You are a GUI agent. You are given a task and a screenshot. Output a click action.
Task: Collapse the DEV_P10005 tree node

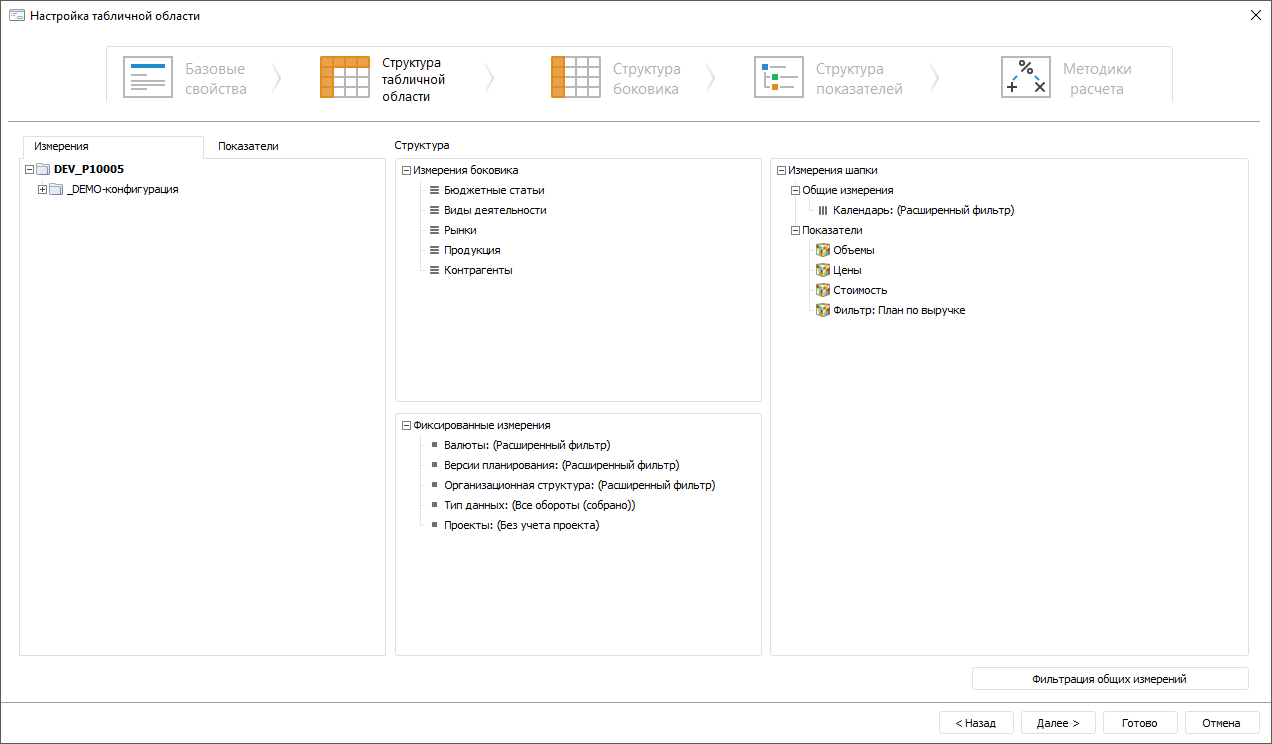[x=29, y=170]
